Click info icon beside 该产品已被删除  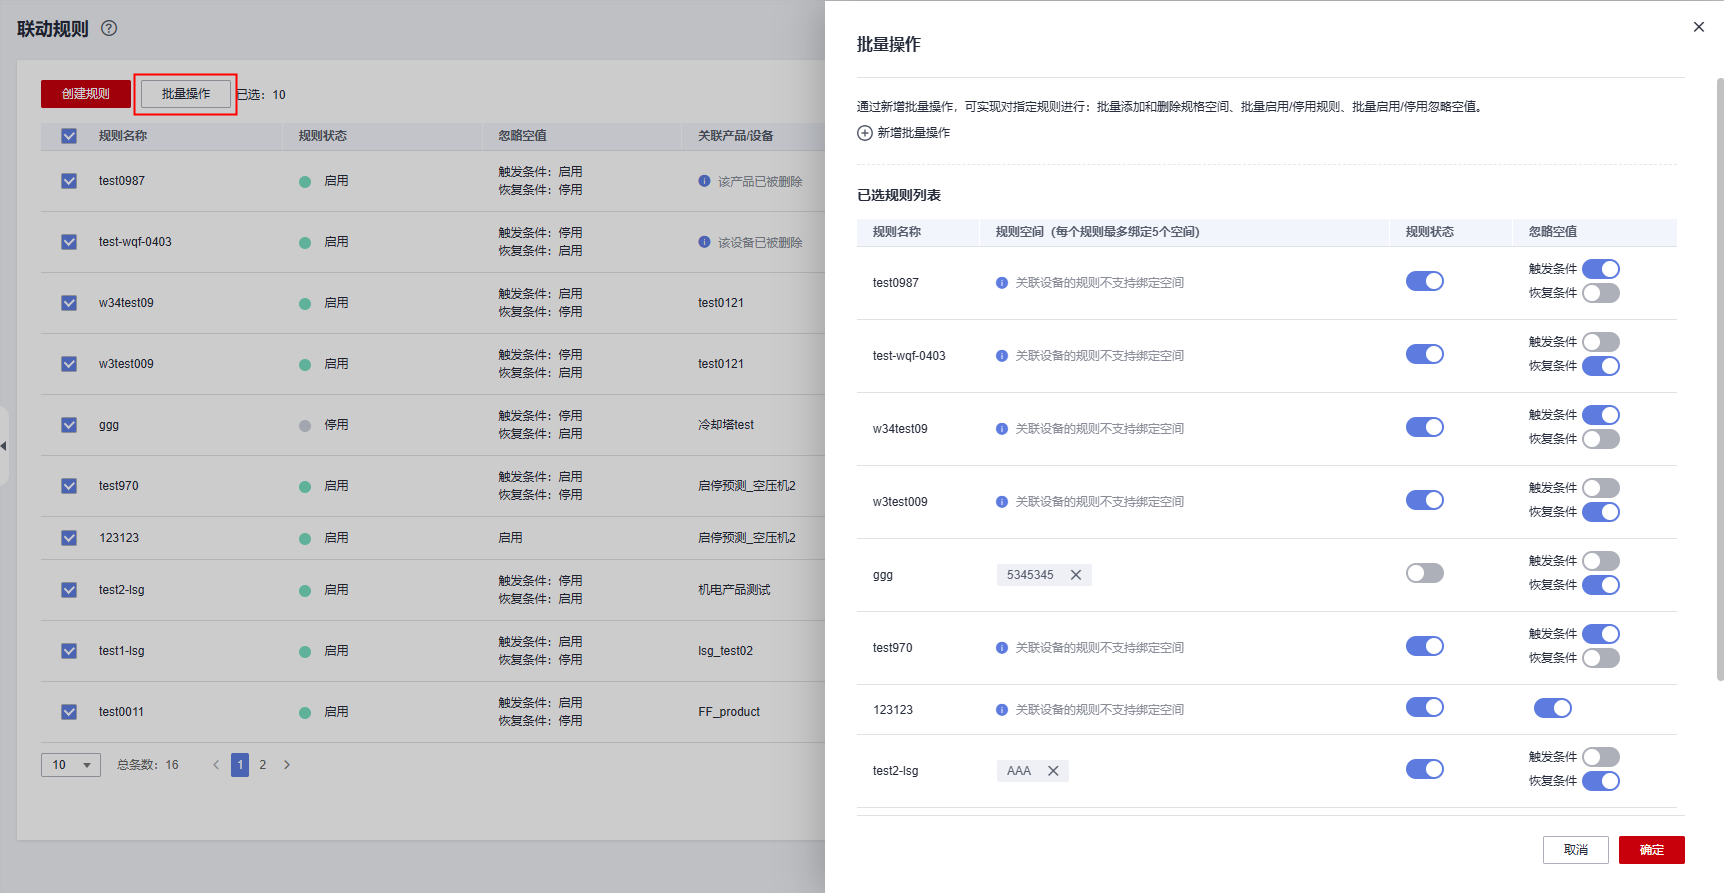click(704, 181)
